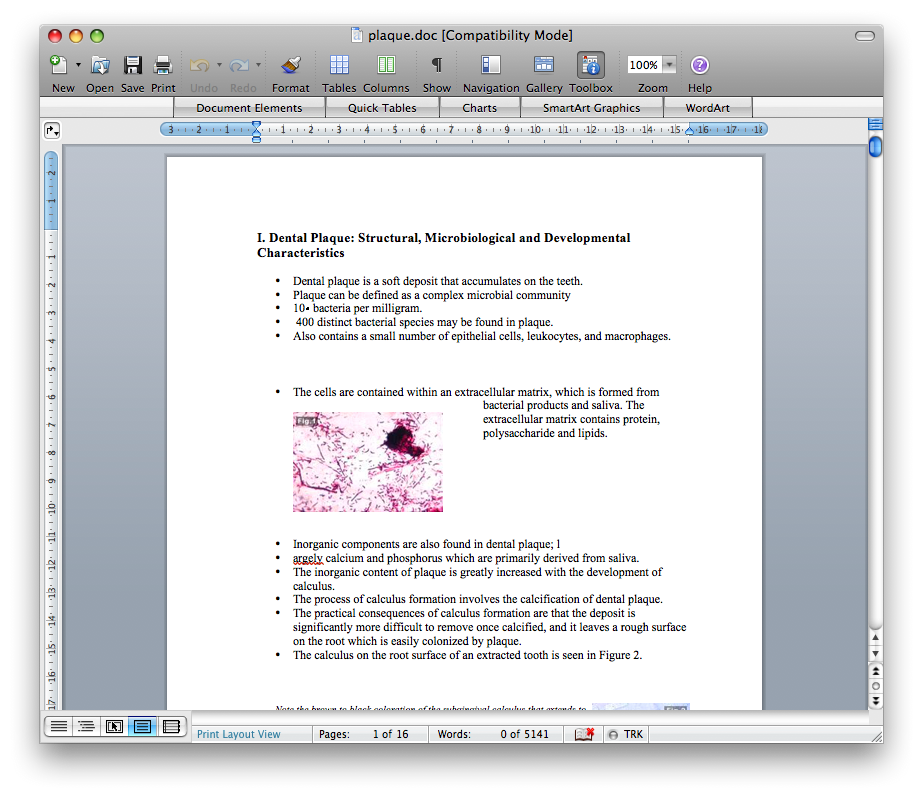This screenshot has height=798, width=923.
Task: Open the tab stop type selector
Action: click(51, 130)
